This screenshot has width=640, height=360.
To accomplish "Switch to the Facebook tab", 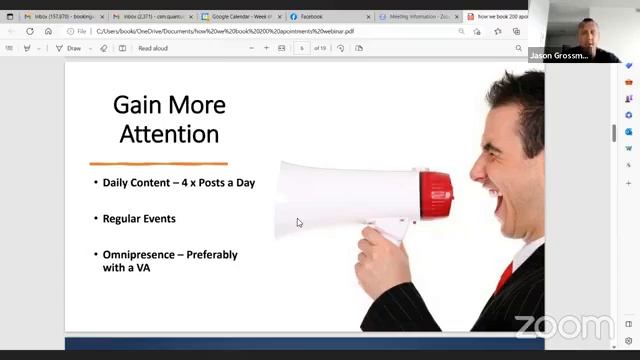I will pyautogui.click(x=329, y=17).
